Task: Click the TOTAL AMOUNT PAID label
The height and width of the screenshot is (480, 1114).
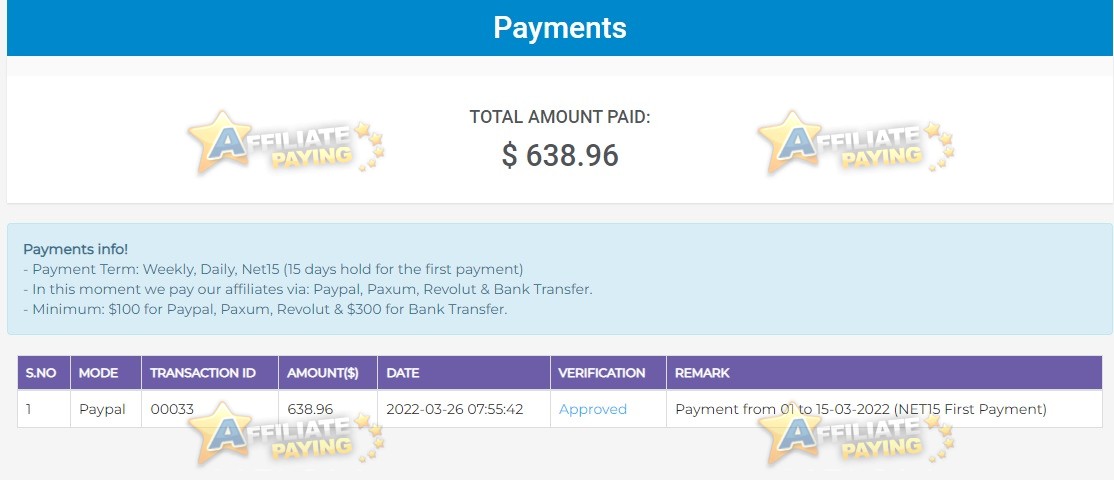Action: 560,117
